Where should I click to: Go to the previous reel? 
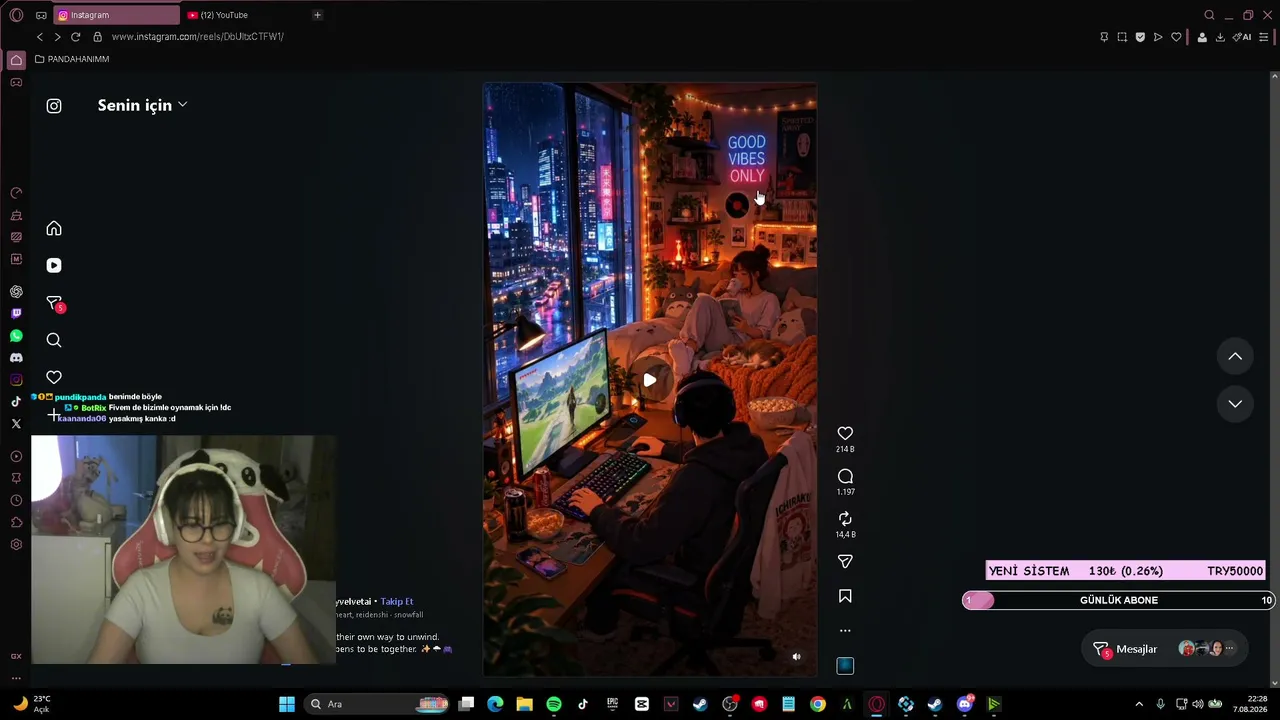[1235, 356]
